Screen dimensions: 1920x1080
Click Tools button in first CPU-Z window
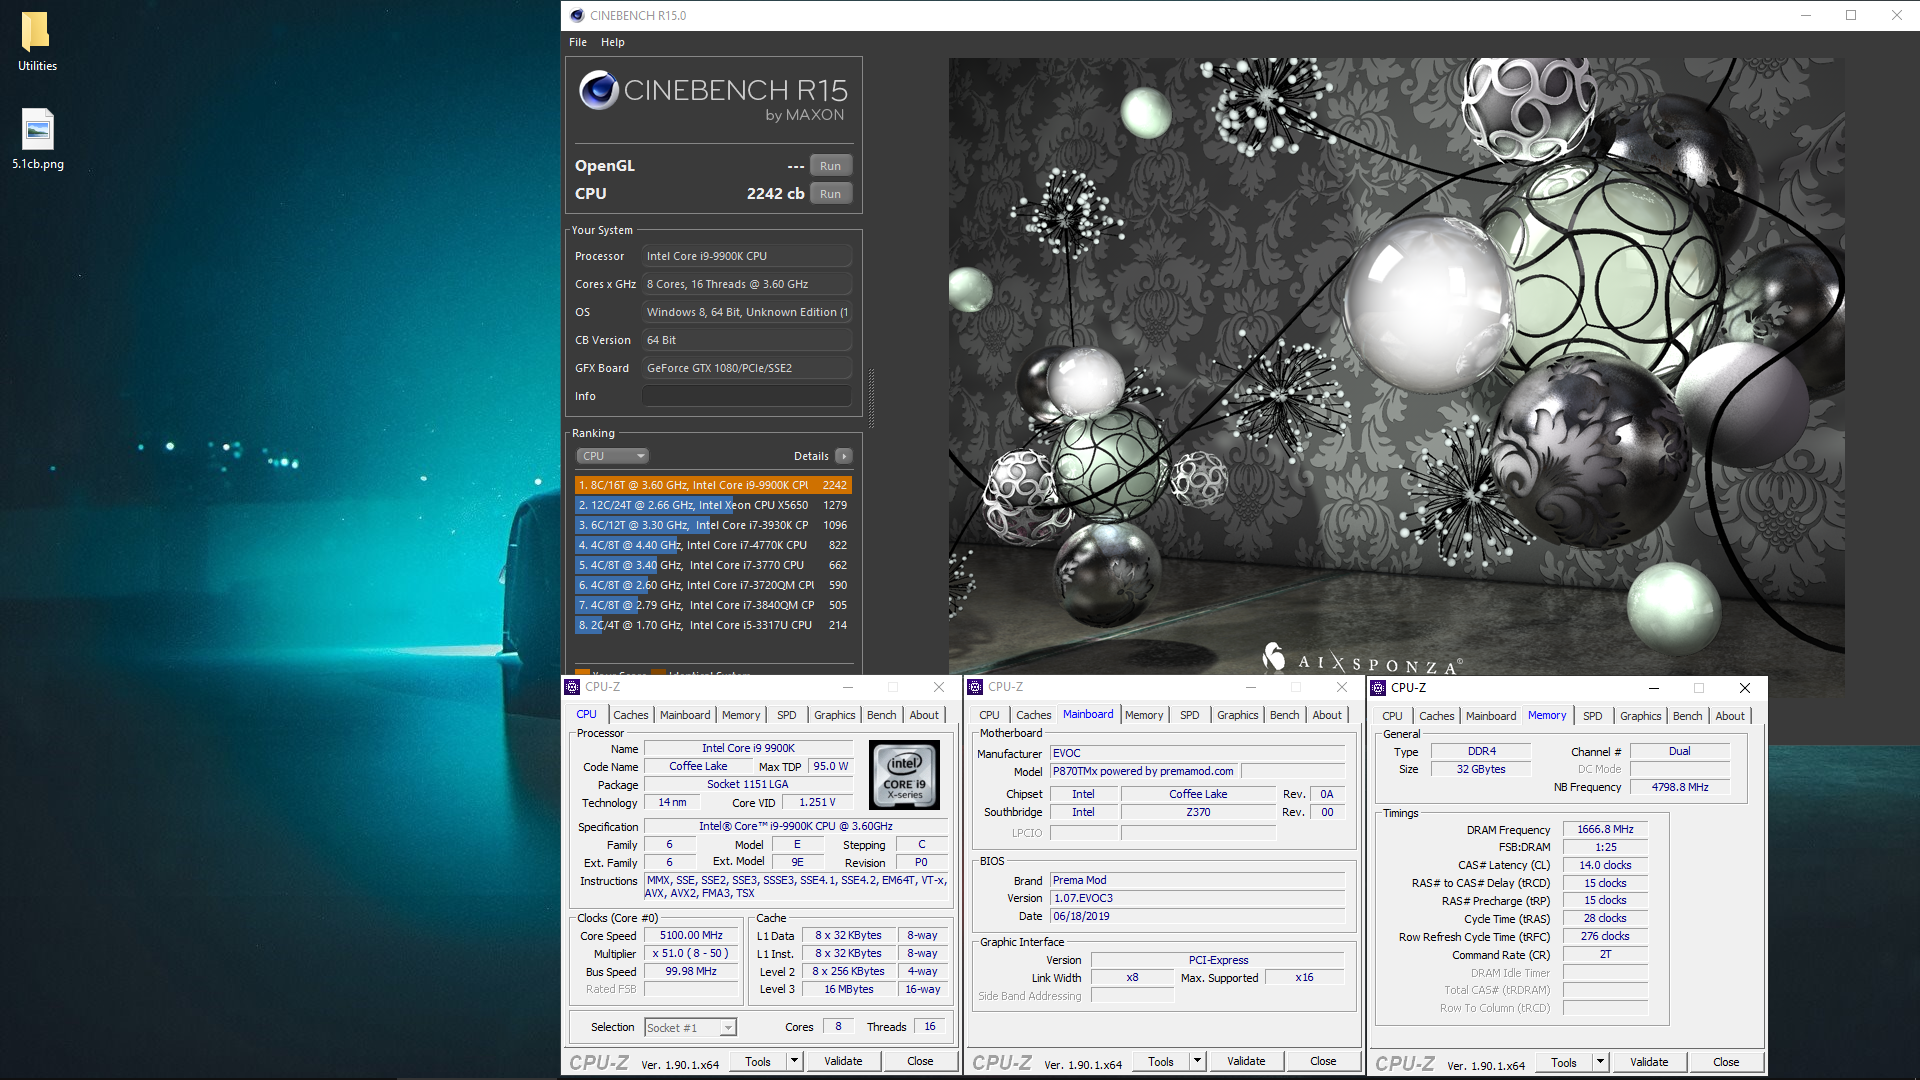(758, 1062)
